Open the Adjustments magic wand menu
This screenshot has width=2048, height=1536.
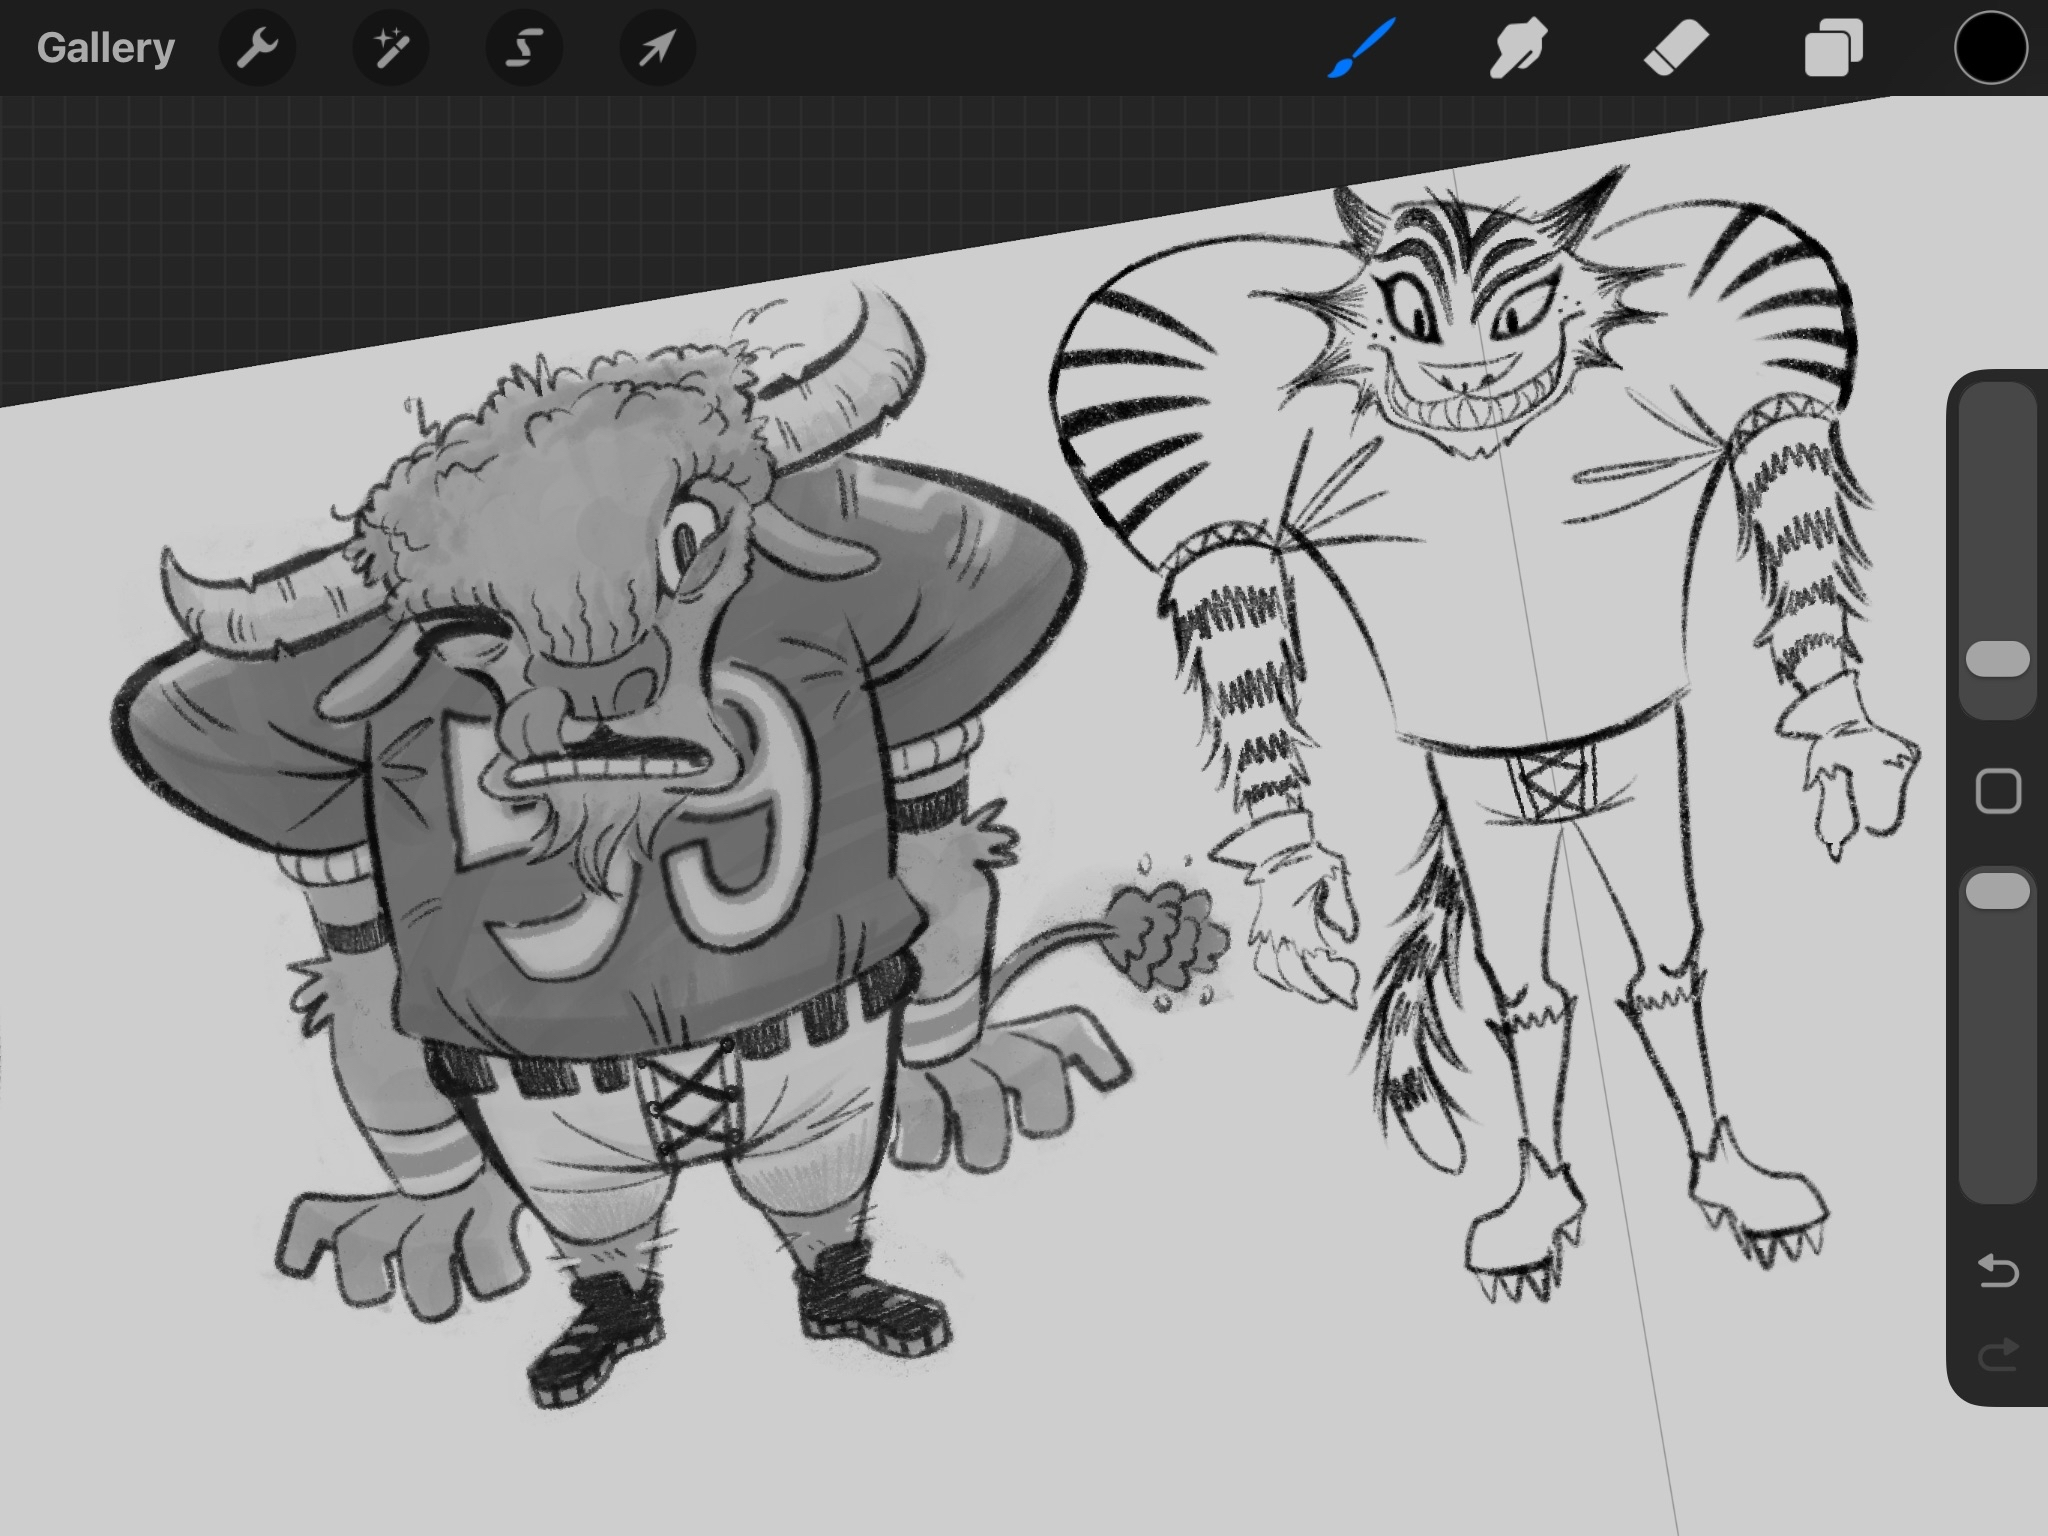click(x=390, y=48)
